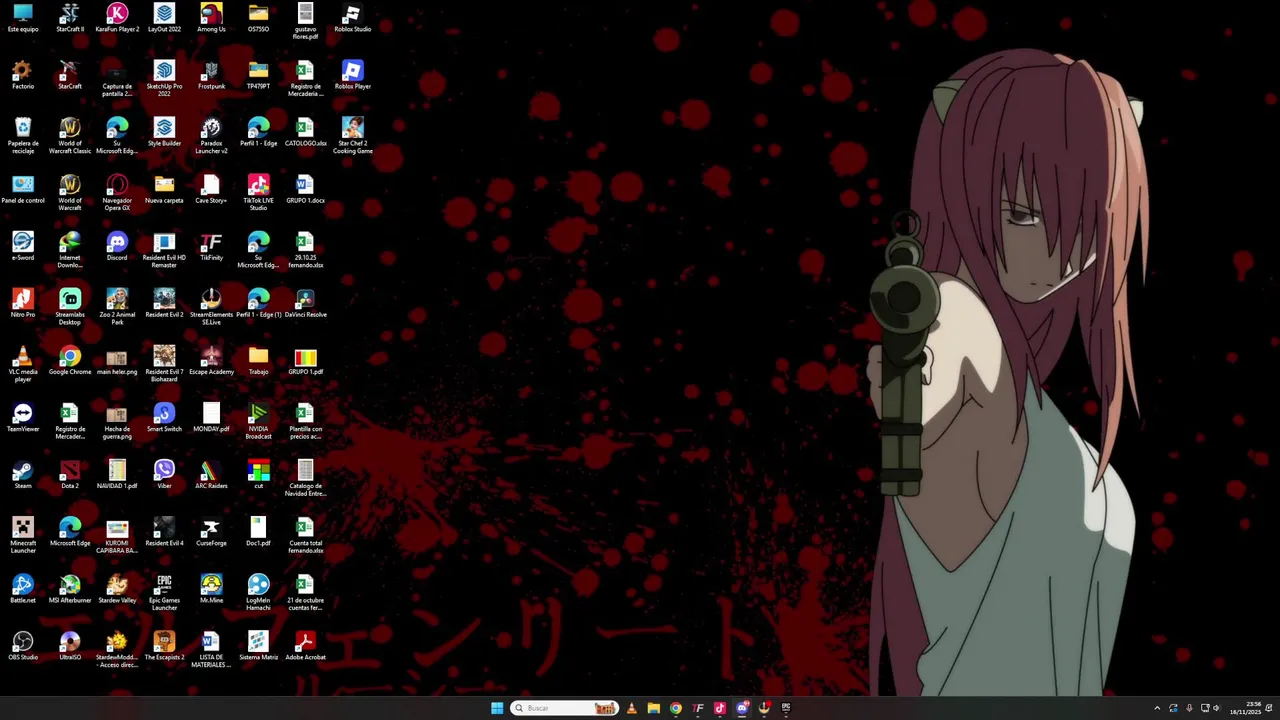Select the Papelera de reciclaje icon

click(x=23, y=135)
